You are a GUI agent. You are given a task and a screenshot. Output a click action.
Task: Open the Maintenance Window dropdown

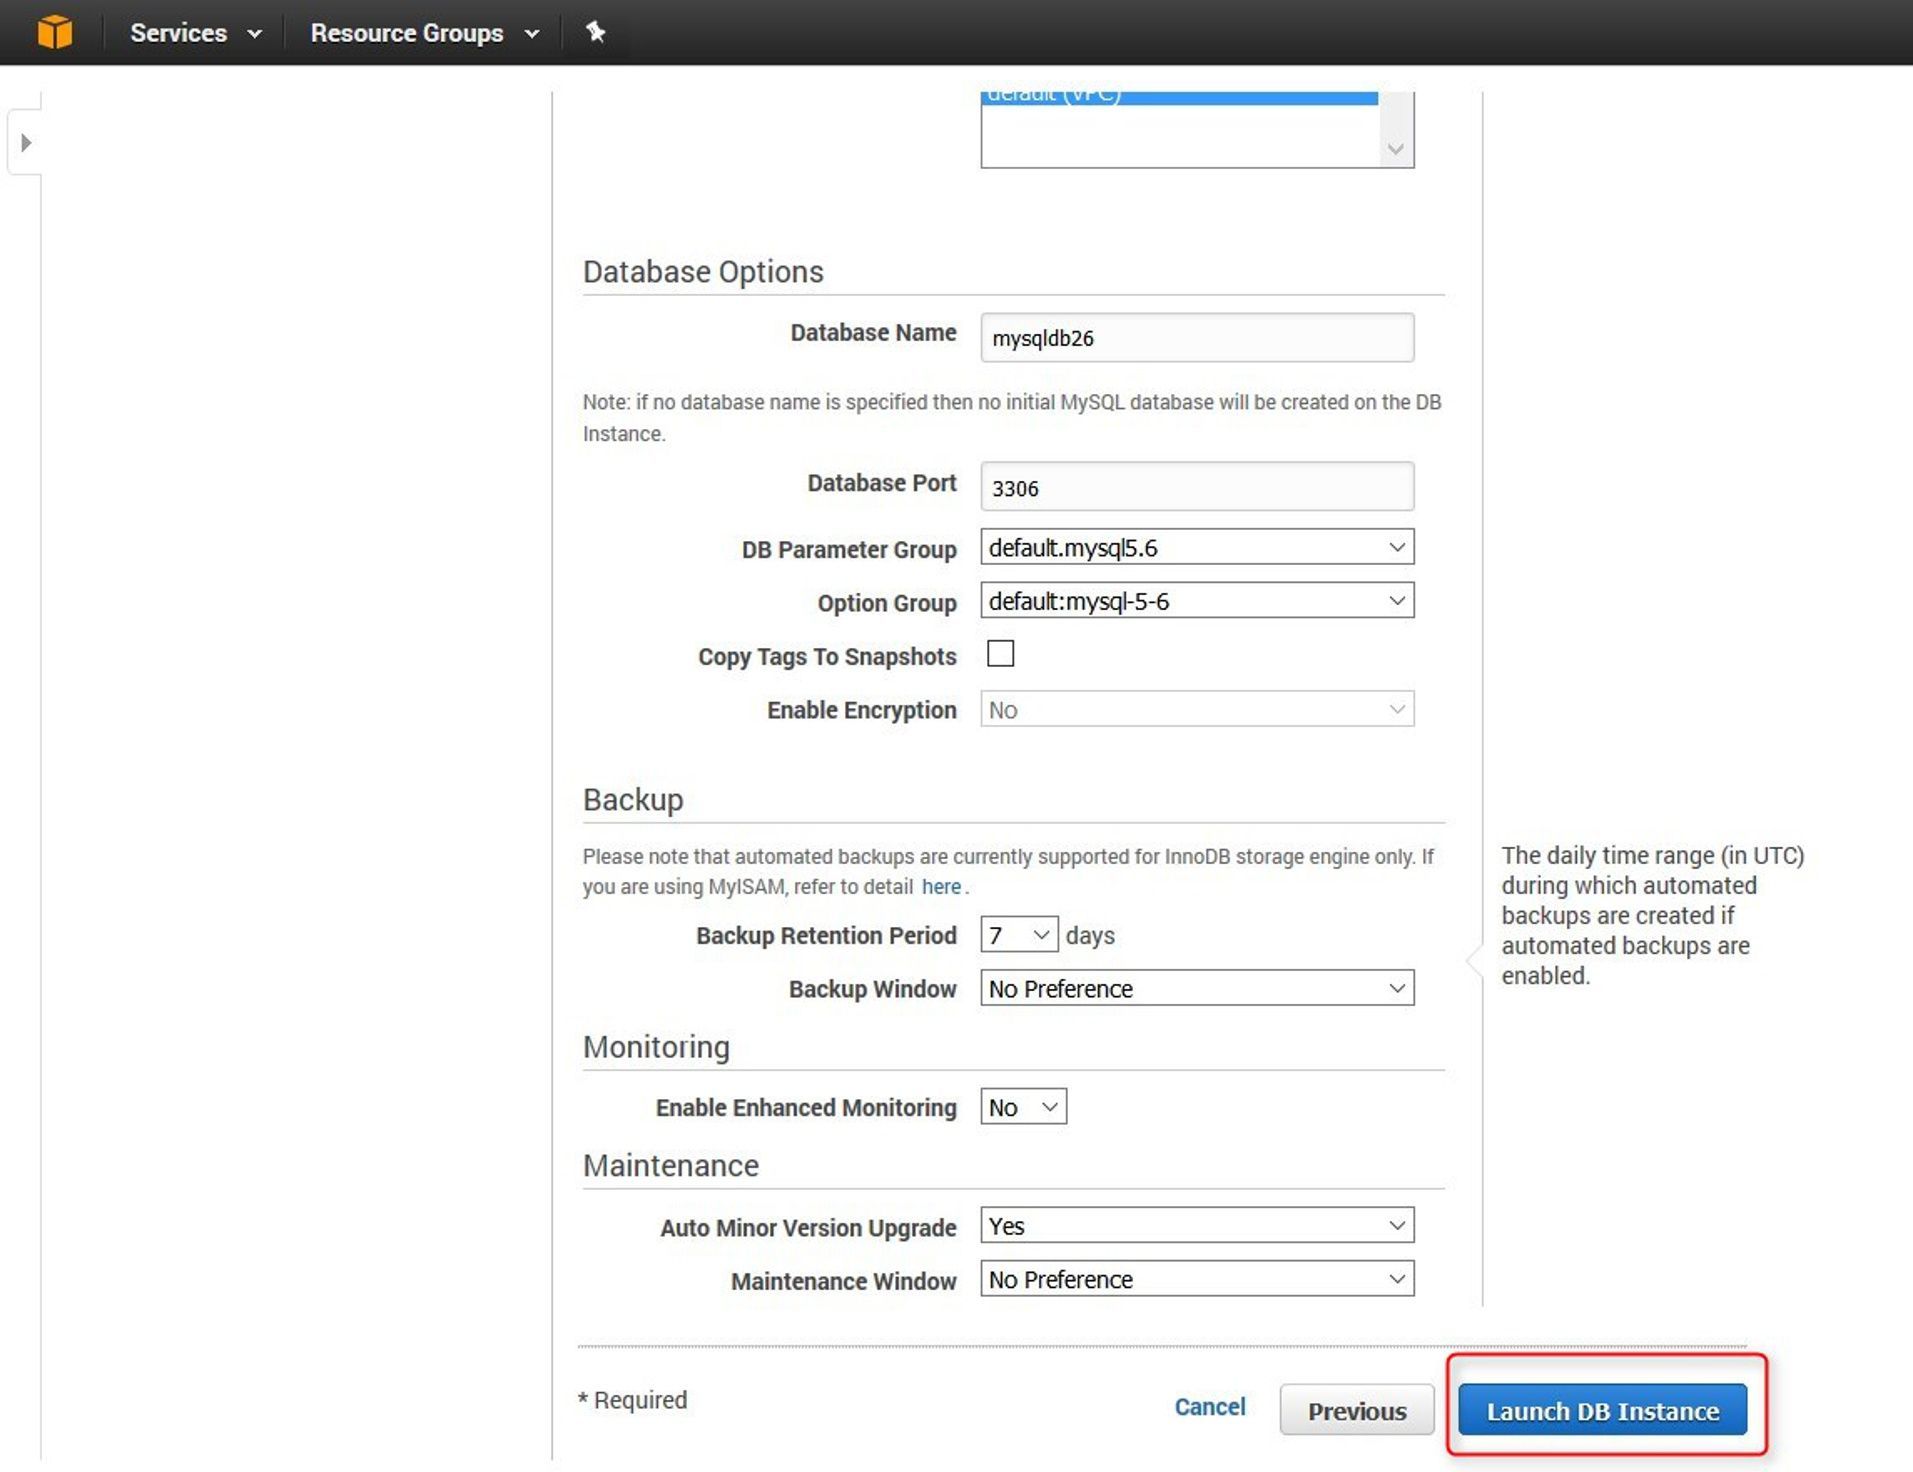[1197, 1279]
